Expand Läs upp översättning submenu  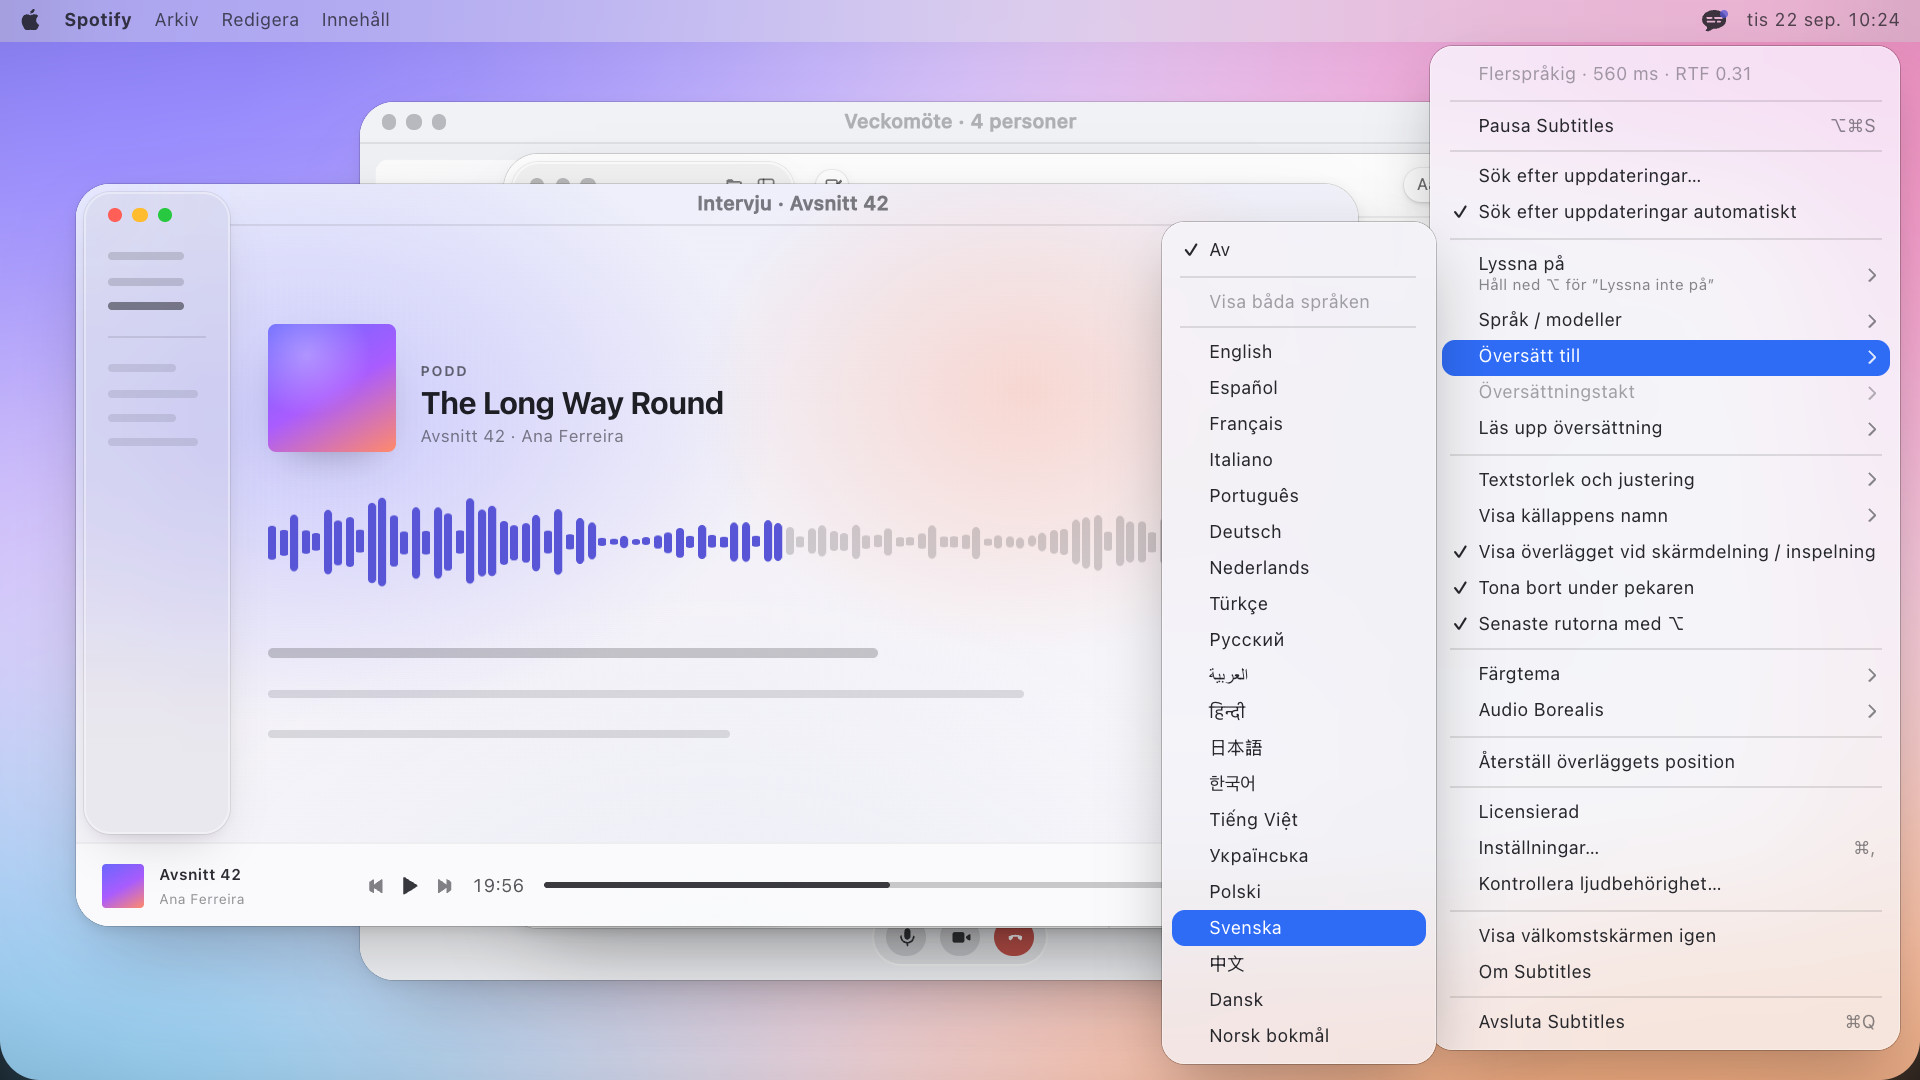(1665, 428)
